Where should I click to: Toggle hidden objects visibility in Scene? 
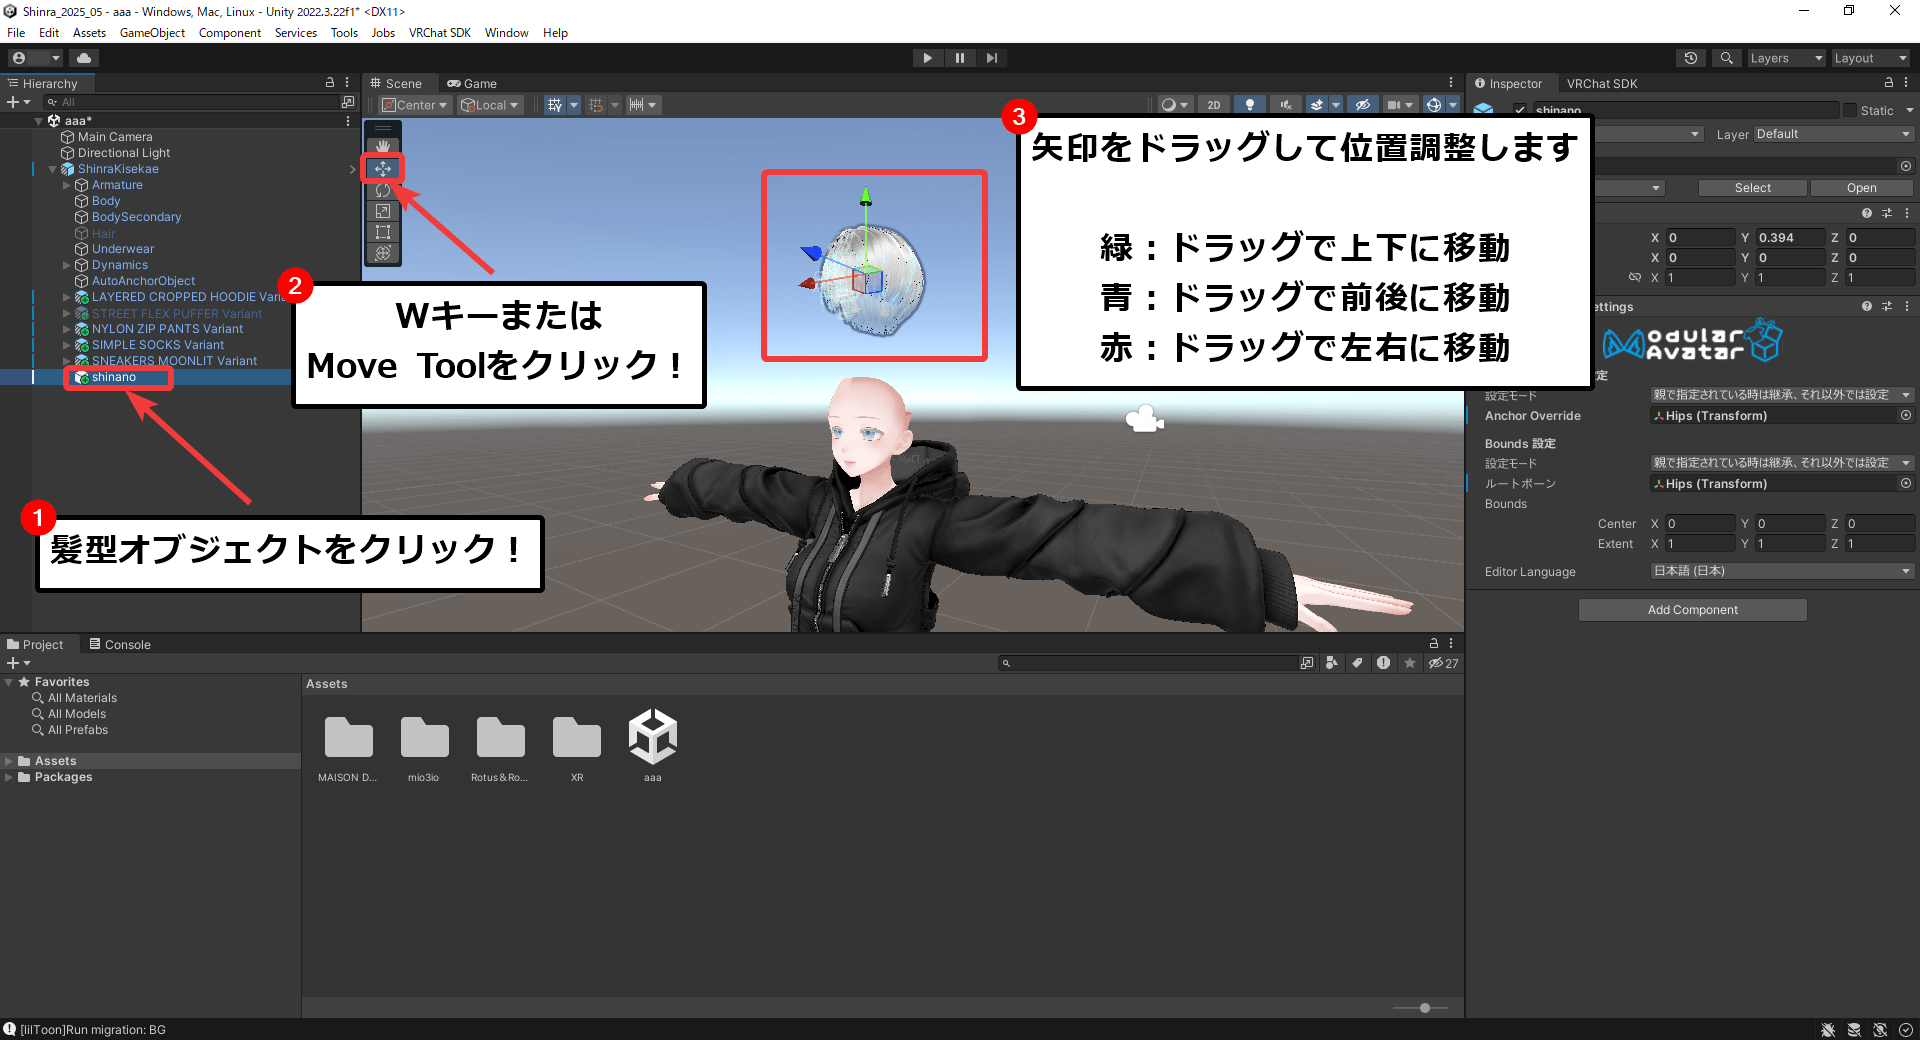click(1362, 105)
